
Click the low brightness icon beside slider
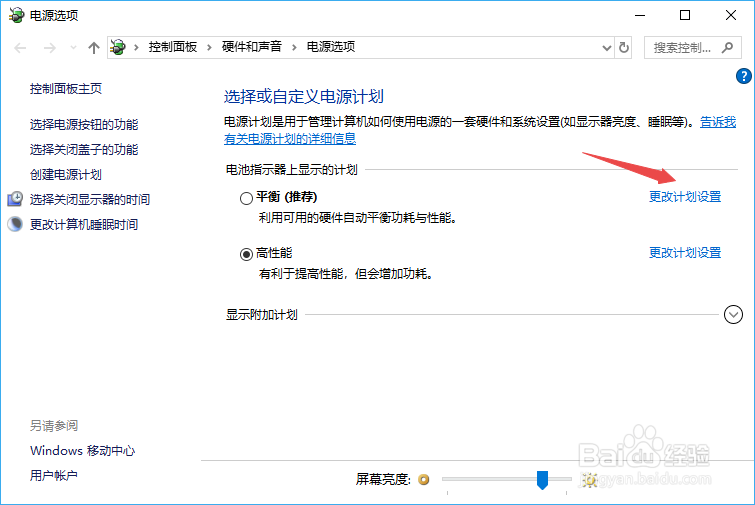tap(423, 479)
